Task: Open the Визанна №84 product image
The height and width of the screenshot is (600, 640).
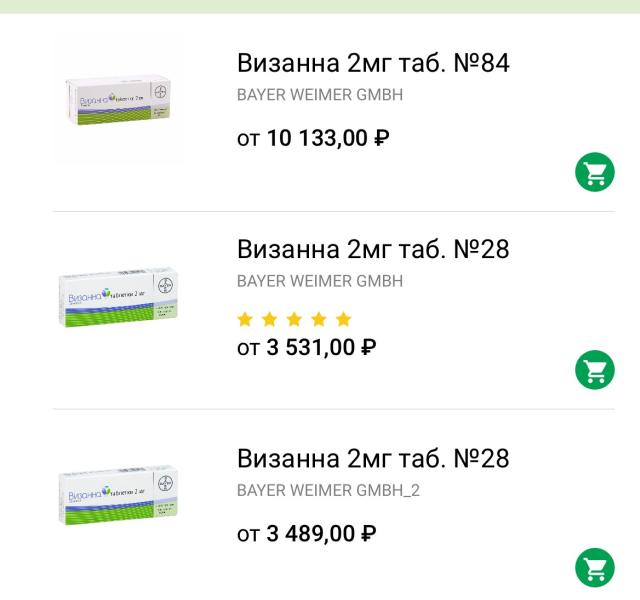Action: [118, 100]
